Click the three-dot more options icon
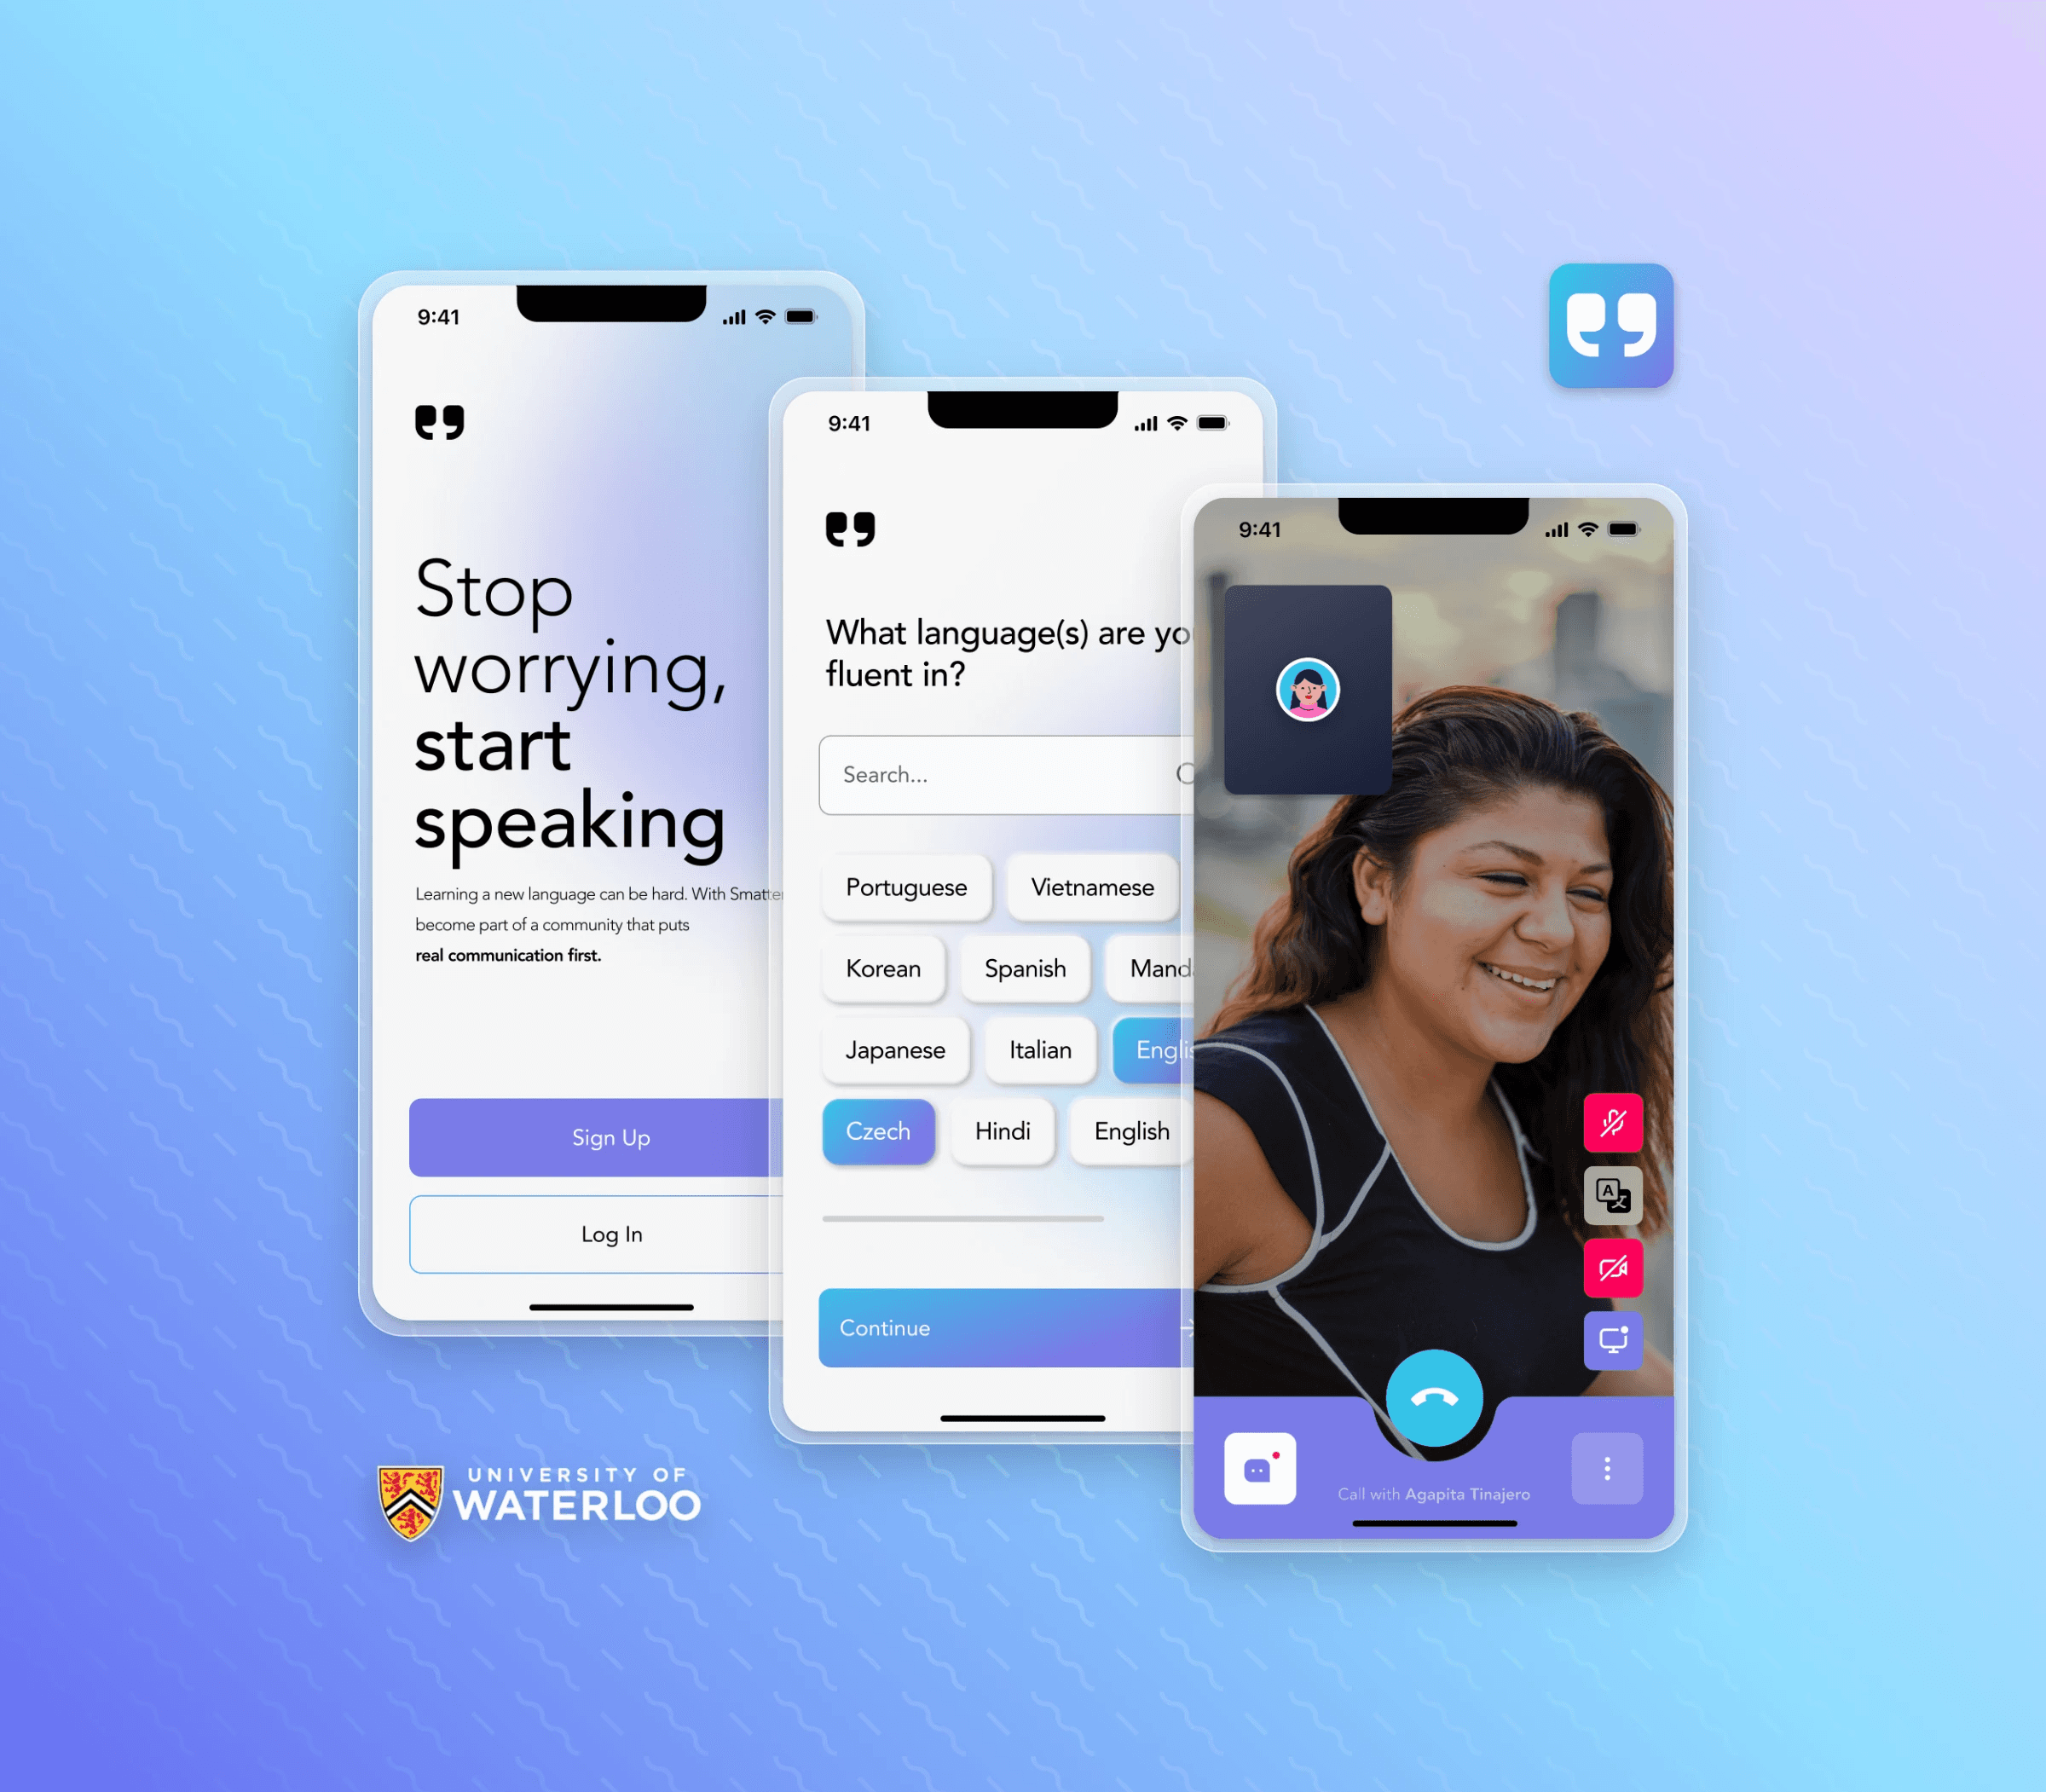The height and width of the screenshot is (1792, 2046). 1604,1466
